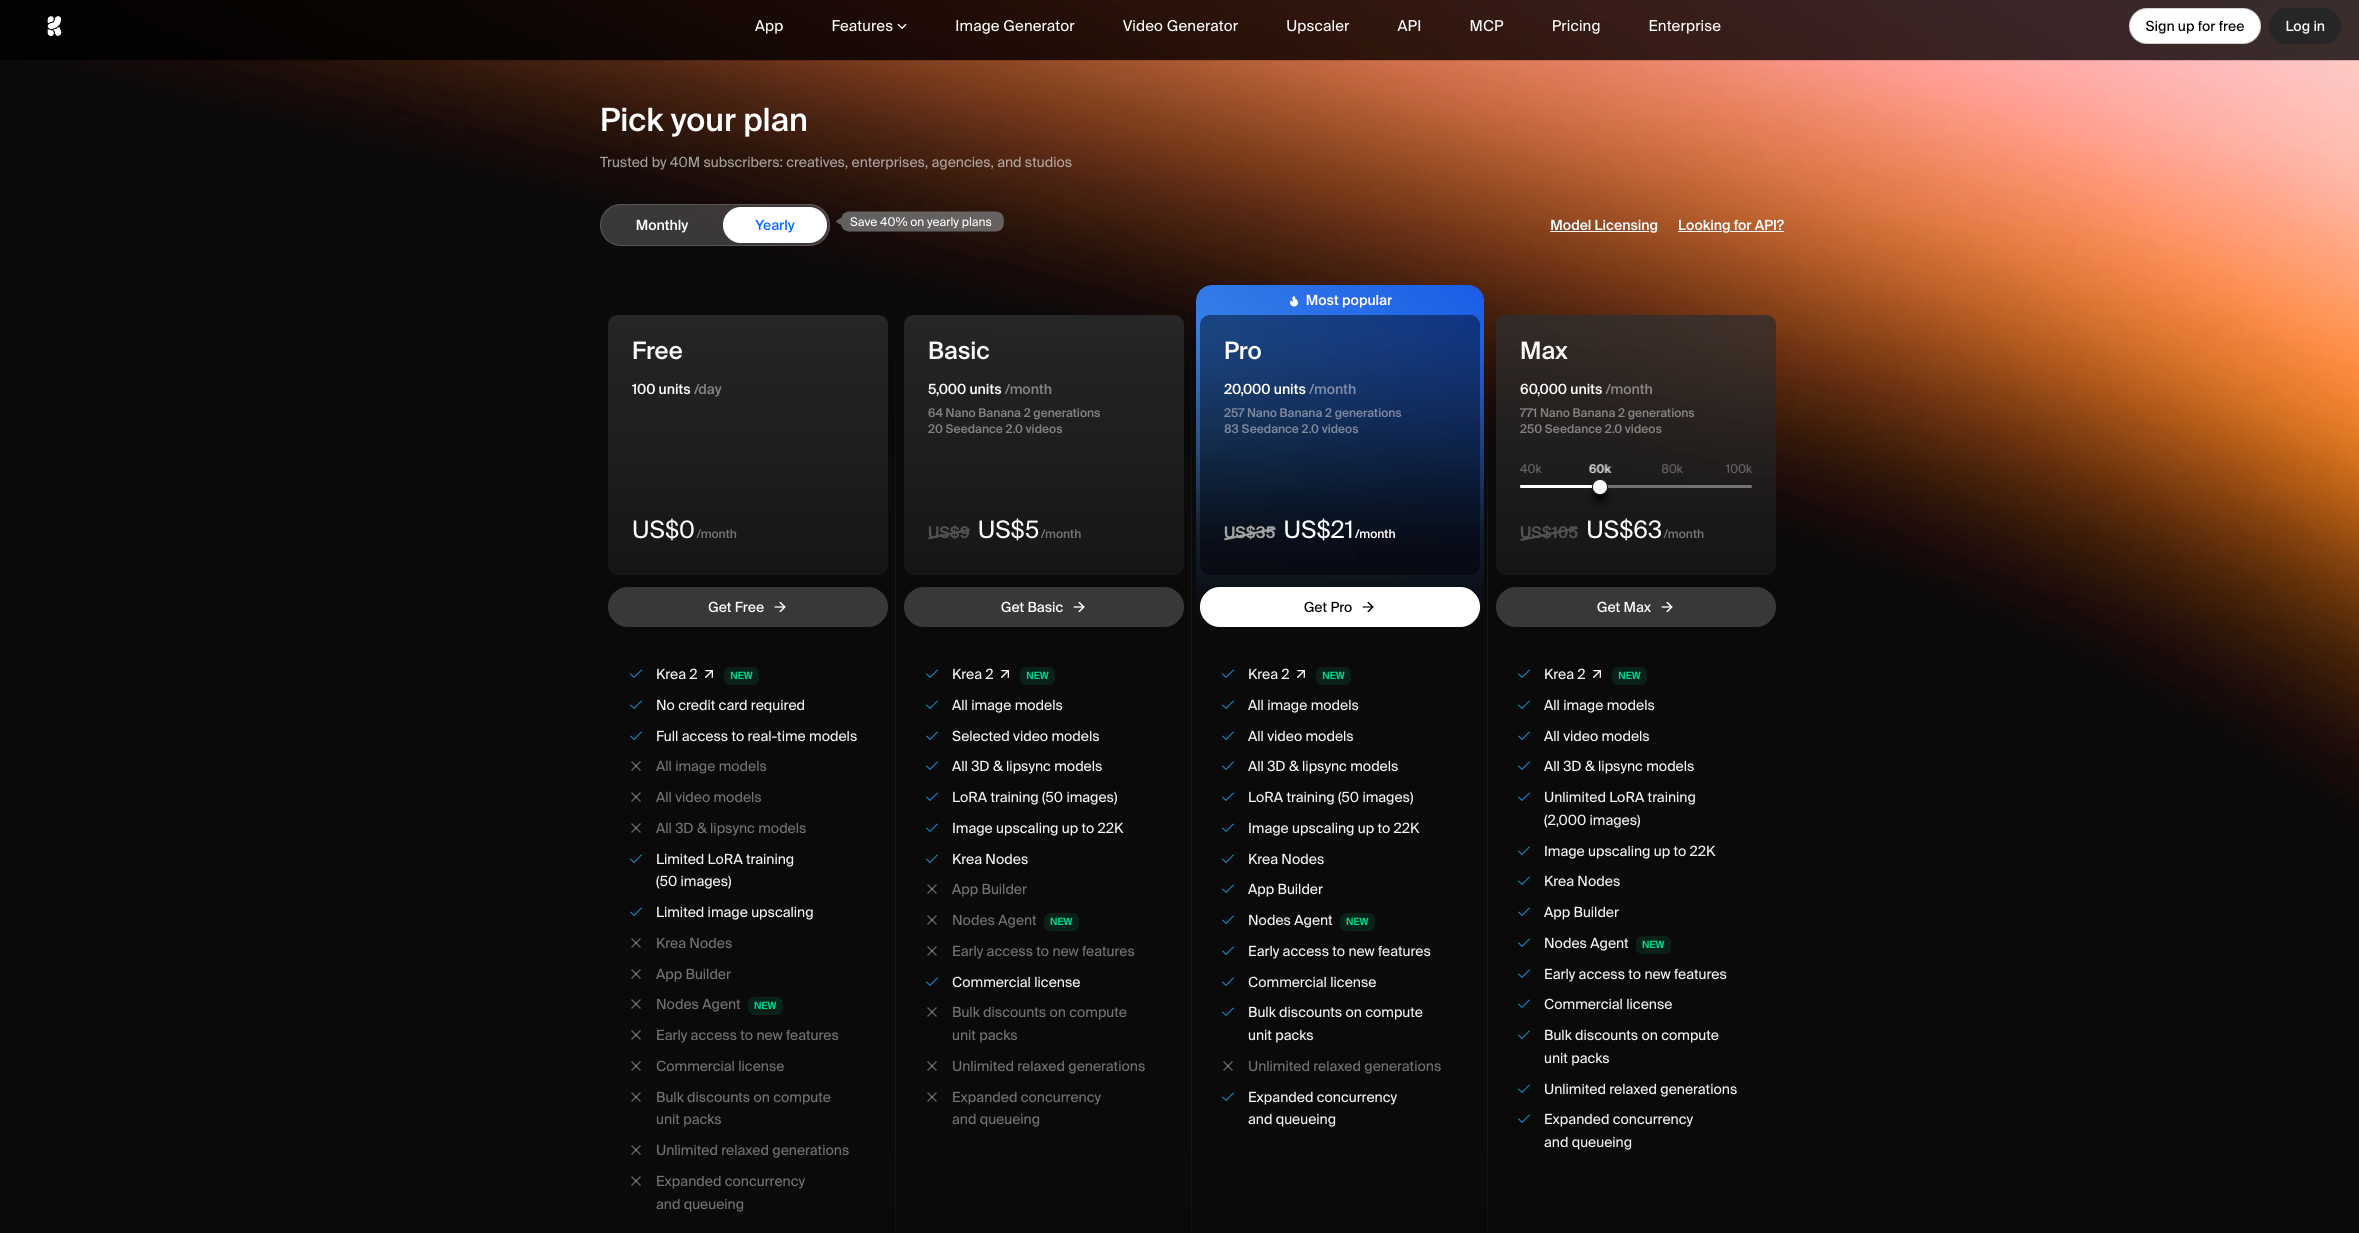The image size is (2359, 1233).
Task: Open the Enterprise navigation item
Action: coord(1685,26)
